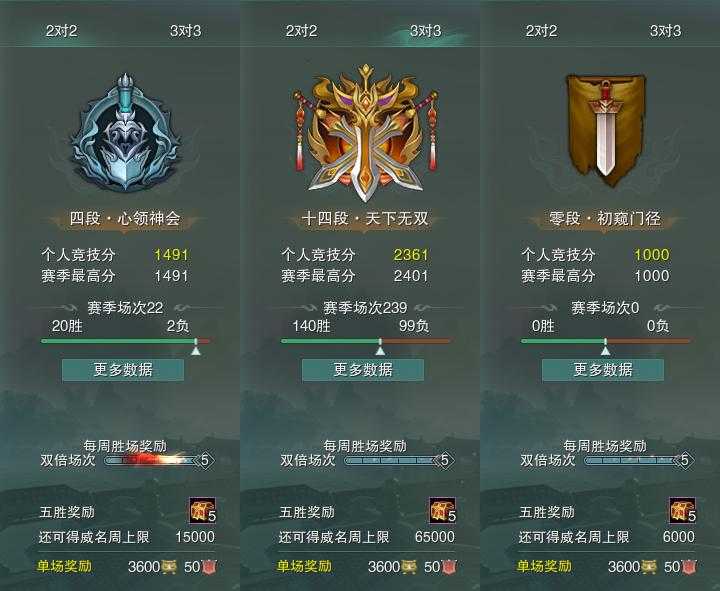Image resolution: width=720 pixels, height=591 pixels.
Task: Click the gold coin icon beside 3600 in middle panel
Action: 409,567
